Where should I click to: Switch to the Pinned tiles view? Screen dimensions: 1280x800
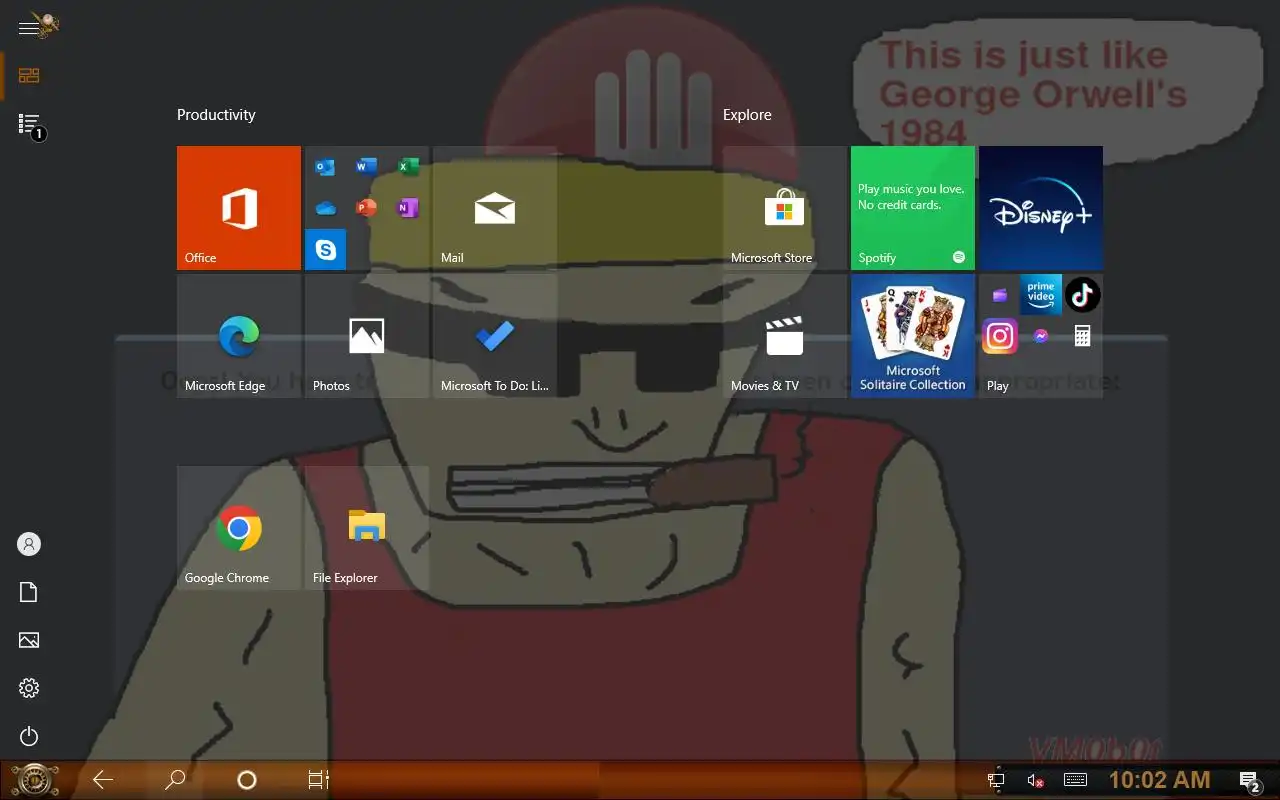coord(29,76)
